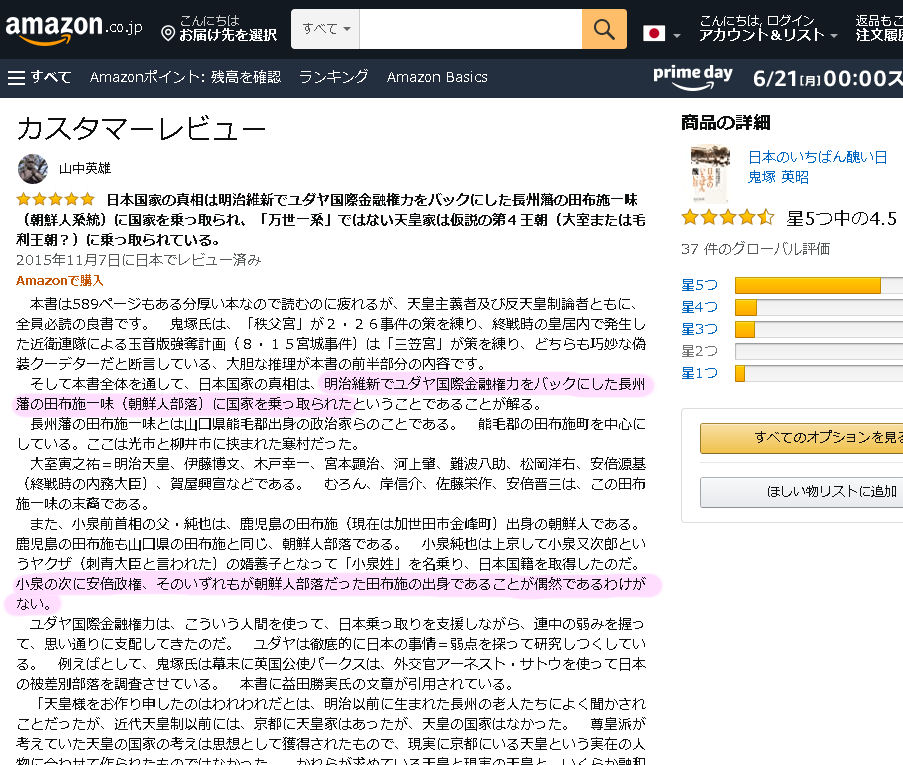Open review title starting 日本国家の真相は
This screenshot has height=765, width=903.
(x=331, y=219)
